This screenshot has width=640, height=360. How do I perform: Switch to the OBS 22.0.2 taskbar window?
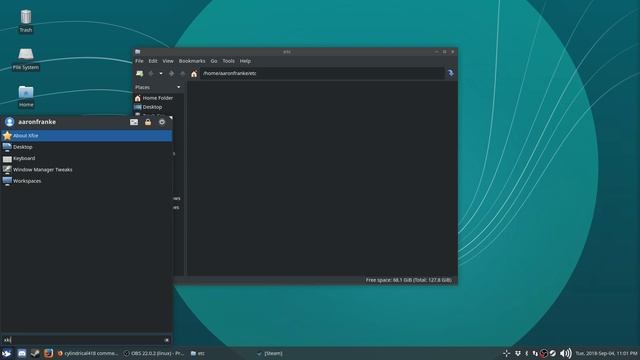154,353
